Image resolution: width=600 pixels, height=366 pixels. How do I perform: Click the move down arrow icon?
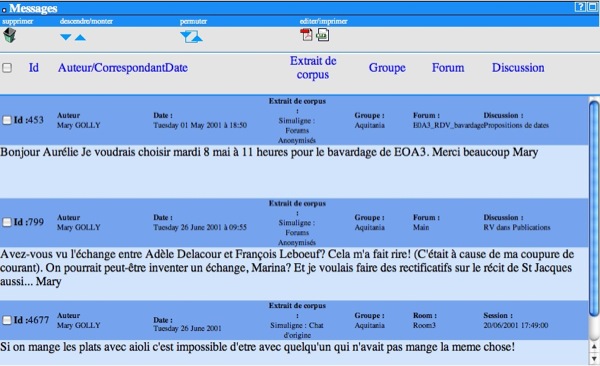(66, 37)
